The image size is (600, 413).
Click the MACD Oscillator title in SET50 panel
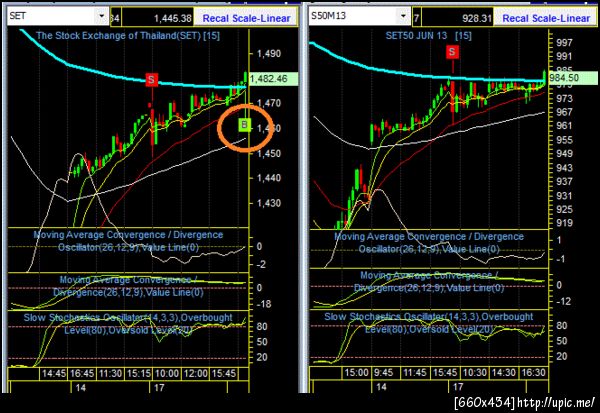[x=429, y=243]
